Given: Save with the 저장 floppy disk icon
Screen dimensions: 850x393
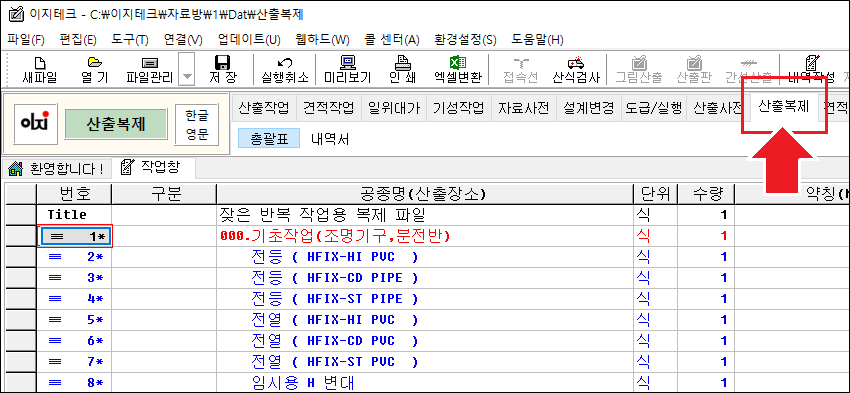Looking at the screenshot, I should (x=223, y=69).
